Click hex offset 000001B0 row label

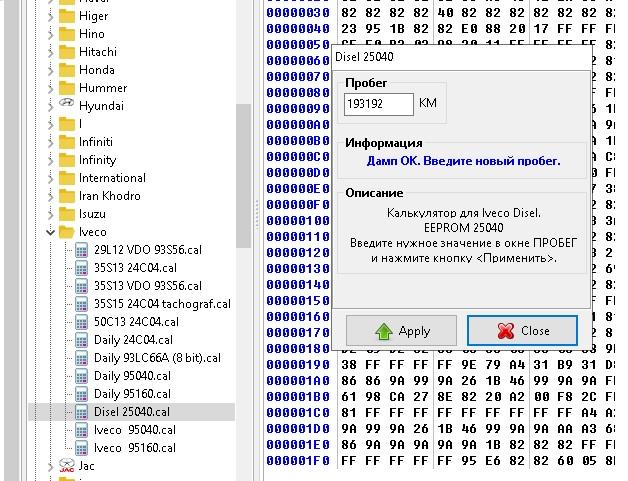pyautogui.click(x=298, y=397)
